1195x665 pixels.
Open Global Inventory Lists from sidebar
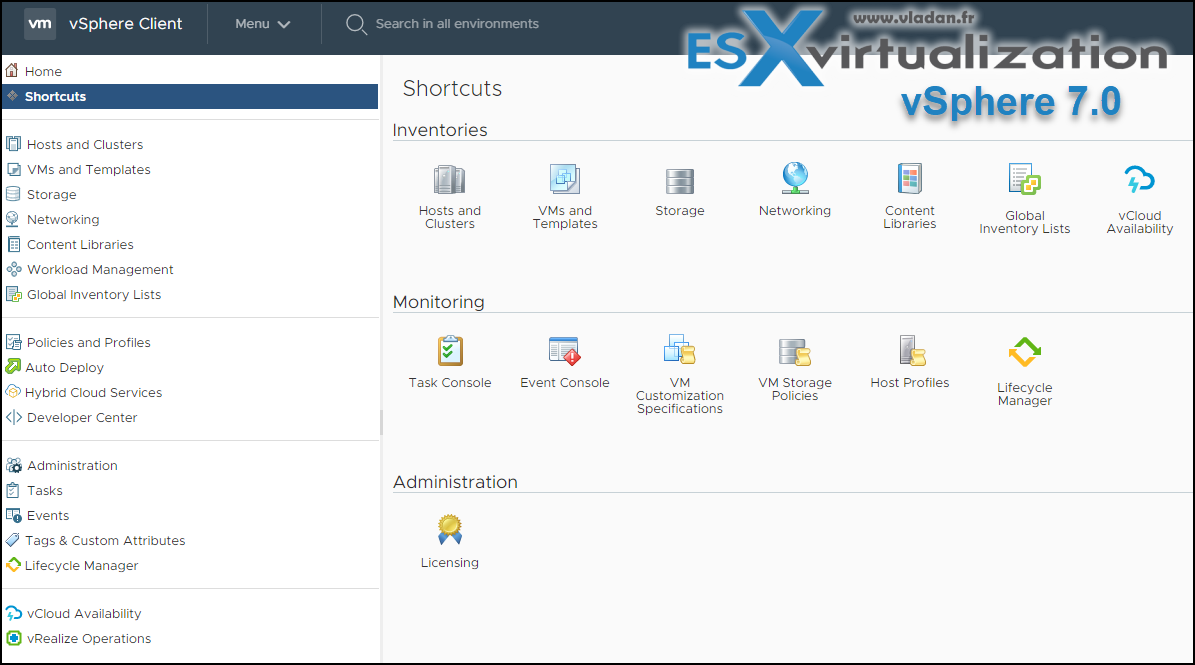click(x=94, y=294)
